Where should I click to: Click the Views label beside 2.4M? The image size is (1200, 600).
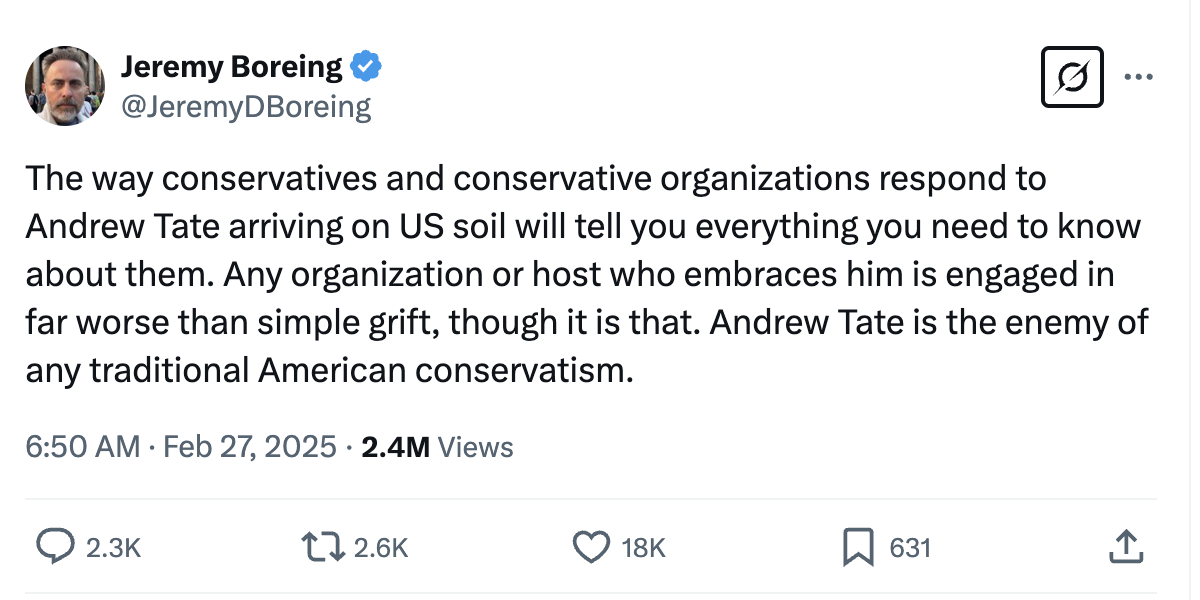point(476,447)
